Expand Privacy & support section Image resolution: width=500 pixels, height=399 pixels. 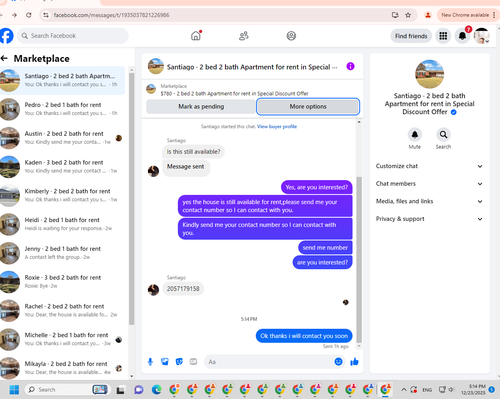click(429, 219)
